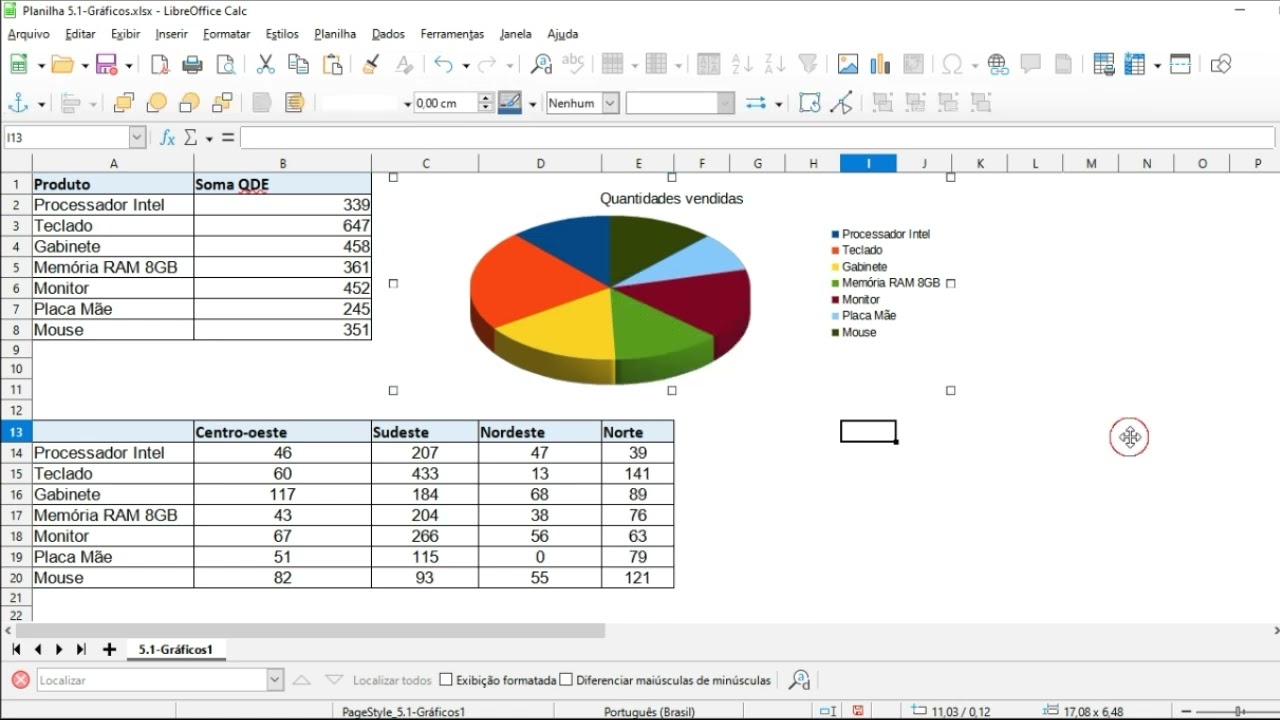Open the Name Box dropdown arrow
The height and width of the screenshot is (720, 1280).
pos(137,137)
